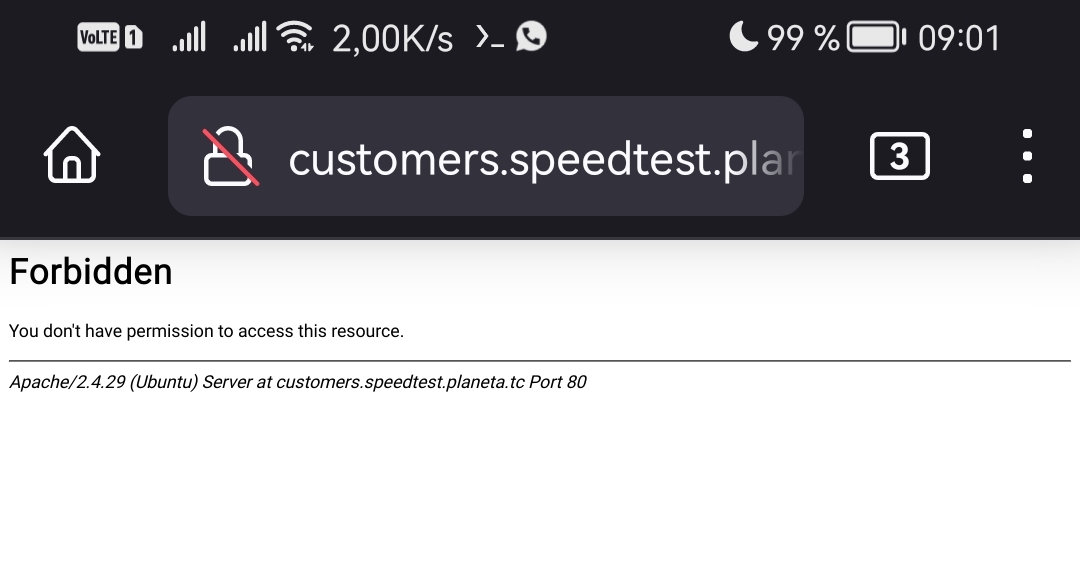
Task: Tap the SIM 1 indicator icon
Action: click(133, 37)
